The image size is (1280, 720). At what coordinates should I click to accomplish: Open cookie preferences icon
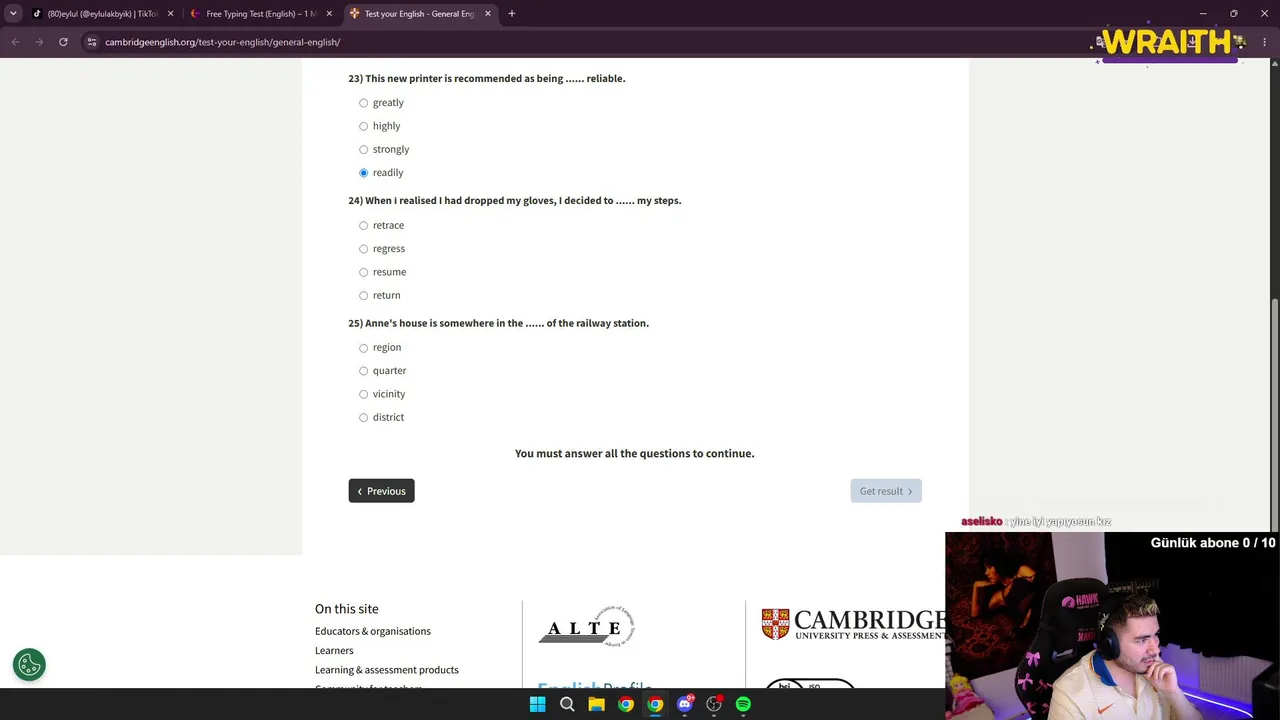pyautogui.click(x=29, y=665)
